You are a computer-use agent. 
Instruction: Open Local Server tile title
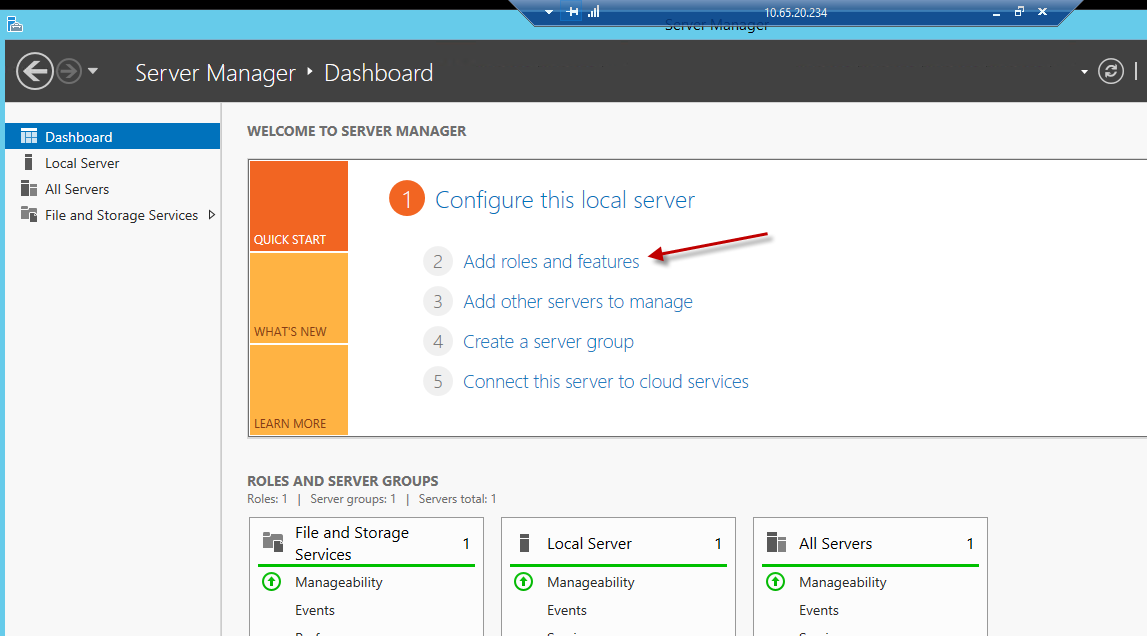click(x=589, y=544)
